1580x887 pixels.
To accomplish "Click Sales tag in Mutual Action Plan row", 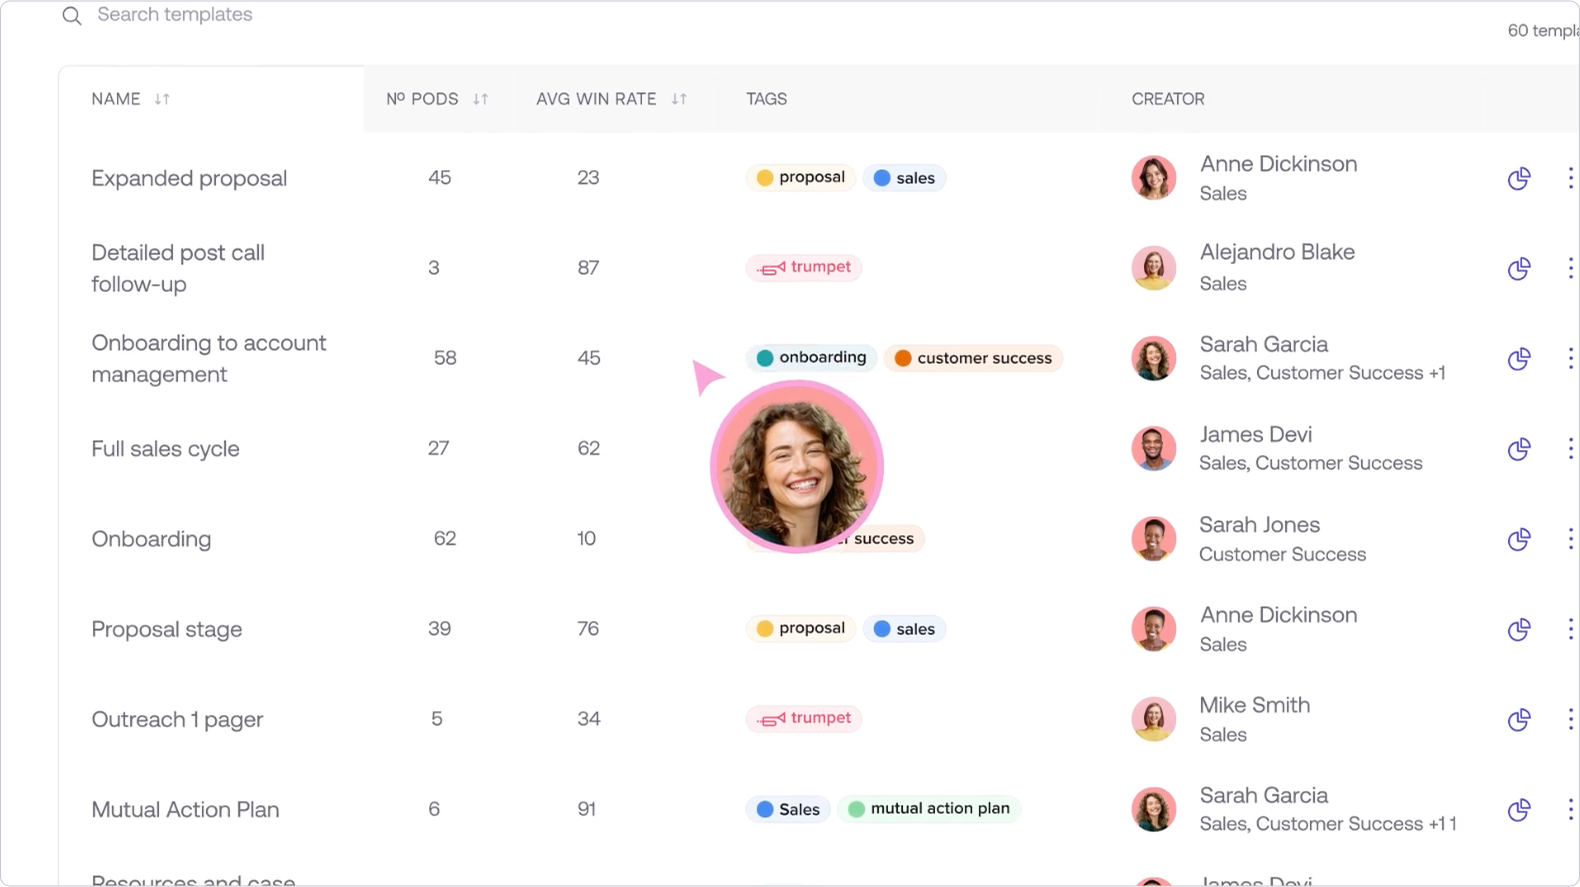I will pos(788,809).
